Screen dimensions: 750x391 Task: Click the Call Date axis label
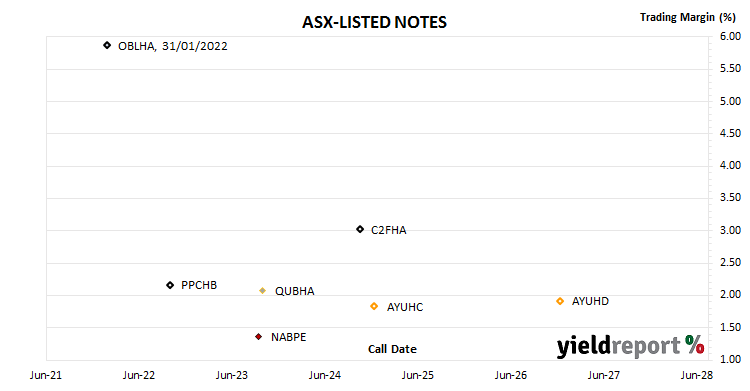(392, 349)
